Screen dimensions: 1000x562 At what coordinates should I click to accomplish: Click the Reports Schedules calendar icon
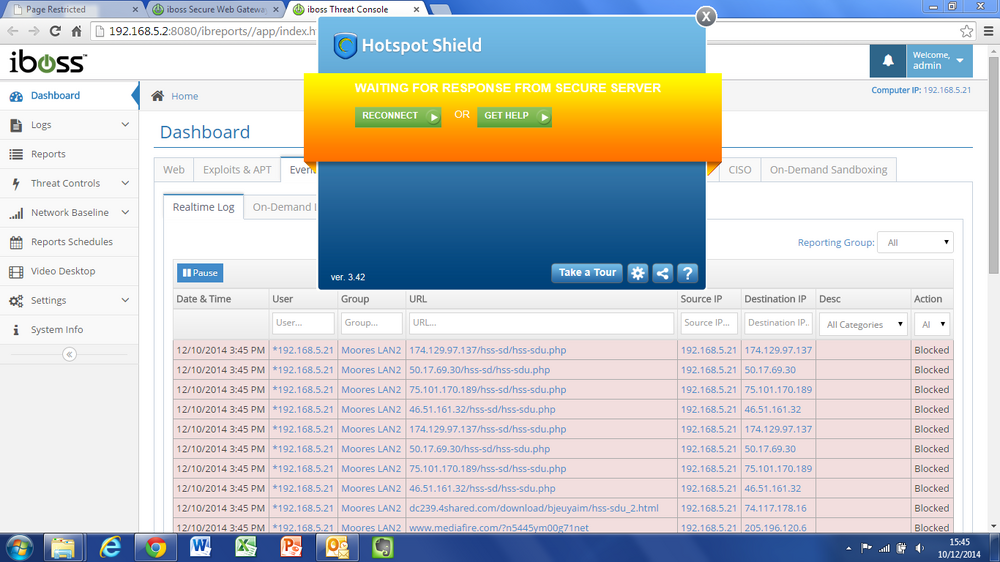(x=16, y=242)
